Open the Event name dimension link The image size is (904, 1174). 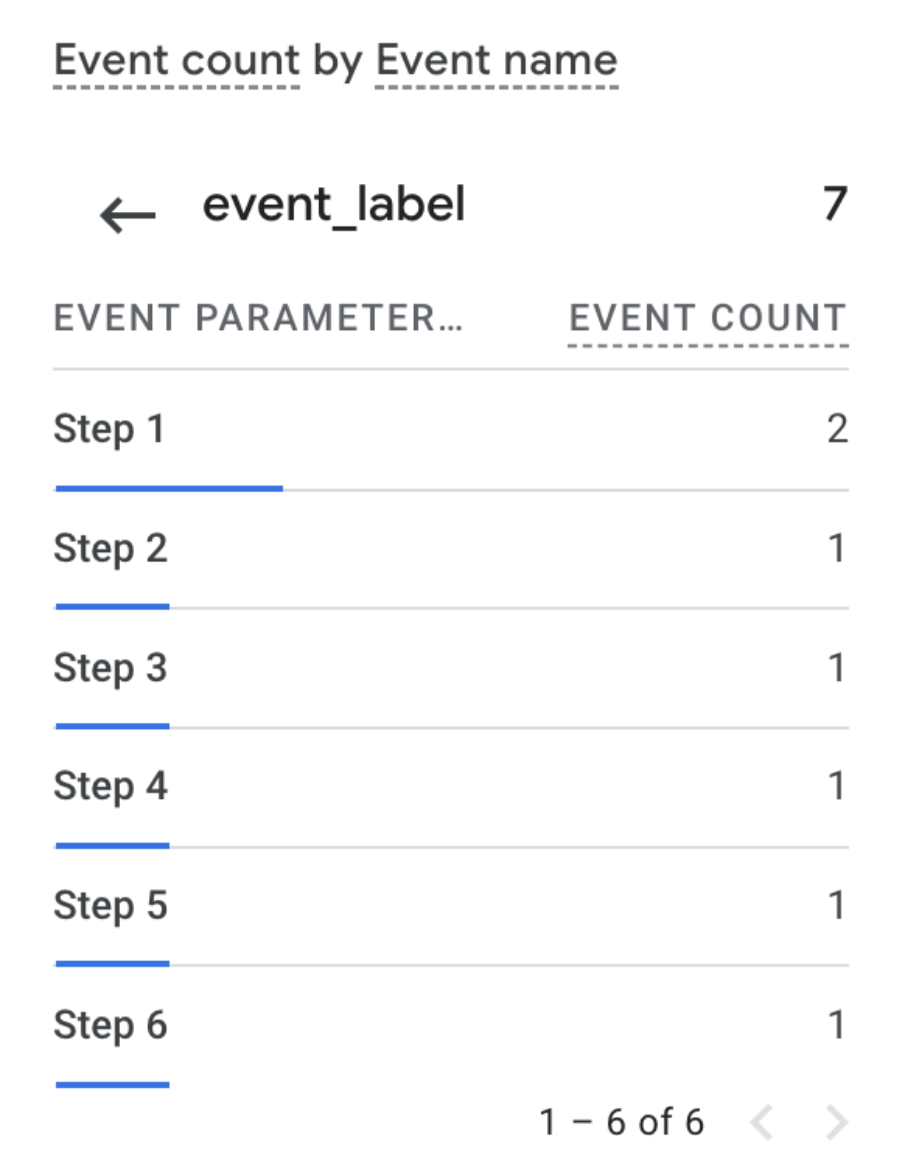pyautogui.click(x=496, y=61)
